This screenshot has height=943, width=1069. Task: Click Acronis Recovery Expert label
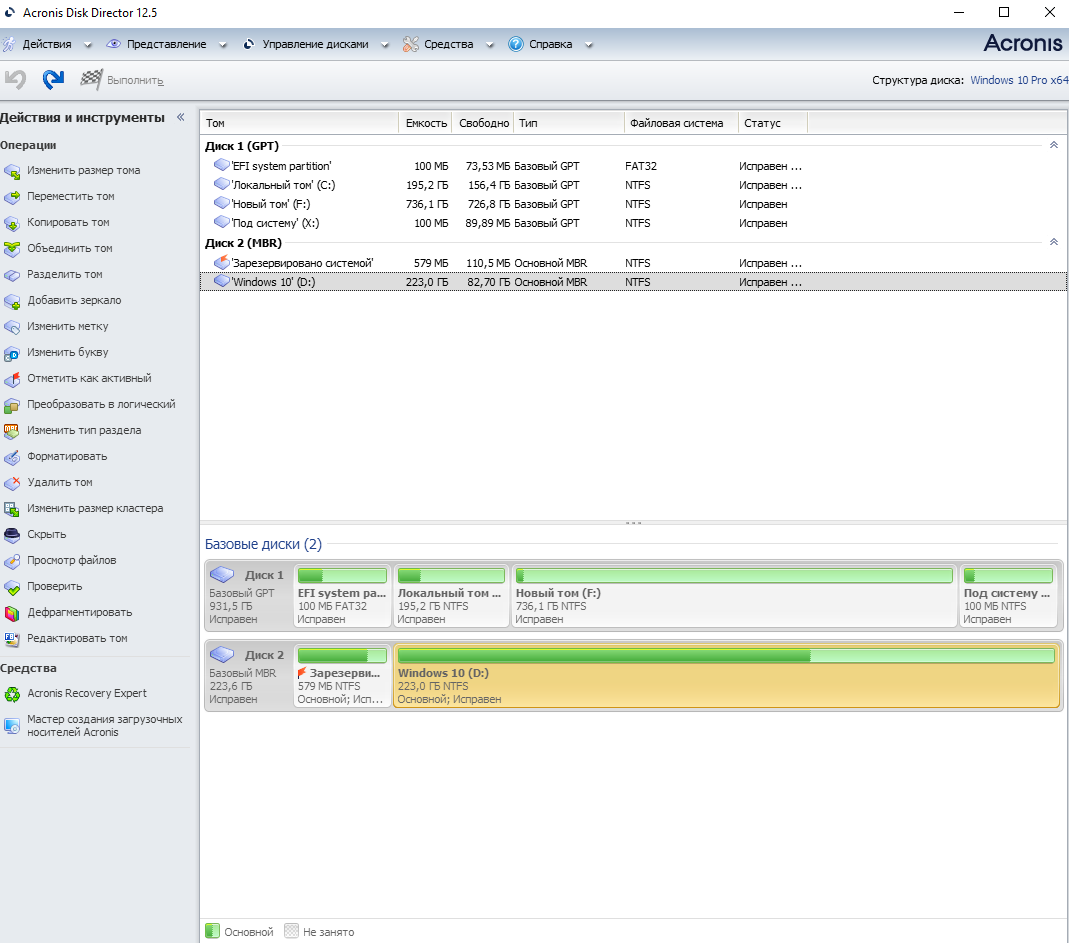(x=87, y=693)
